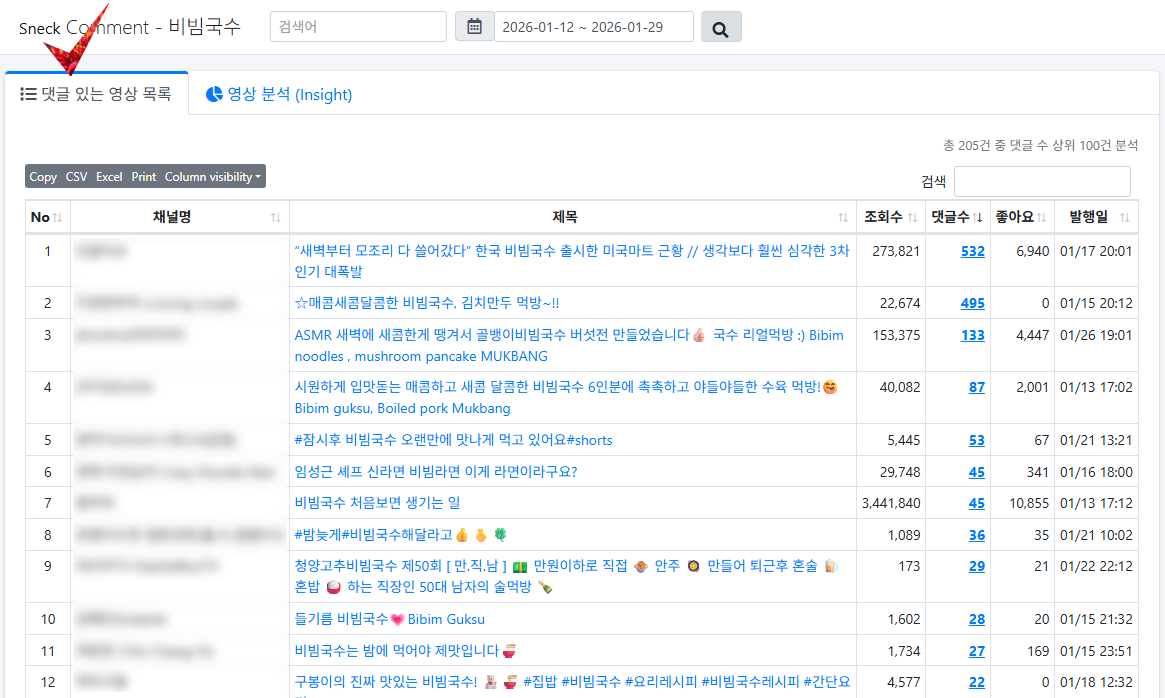Sort by 제목 column arrows
This screenshot has height=698, width=1165.
pyautogui.click(x=842, y=218)
